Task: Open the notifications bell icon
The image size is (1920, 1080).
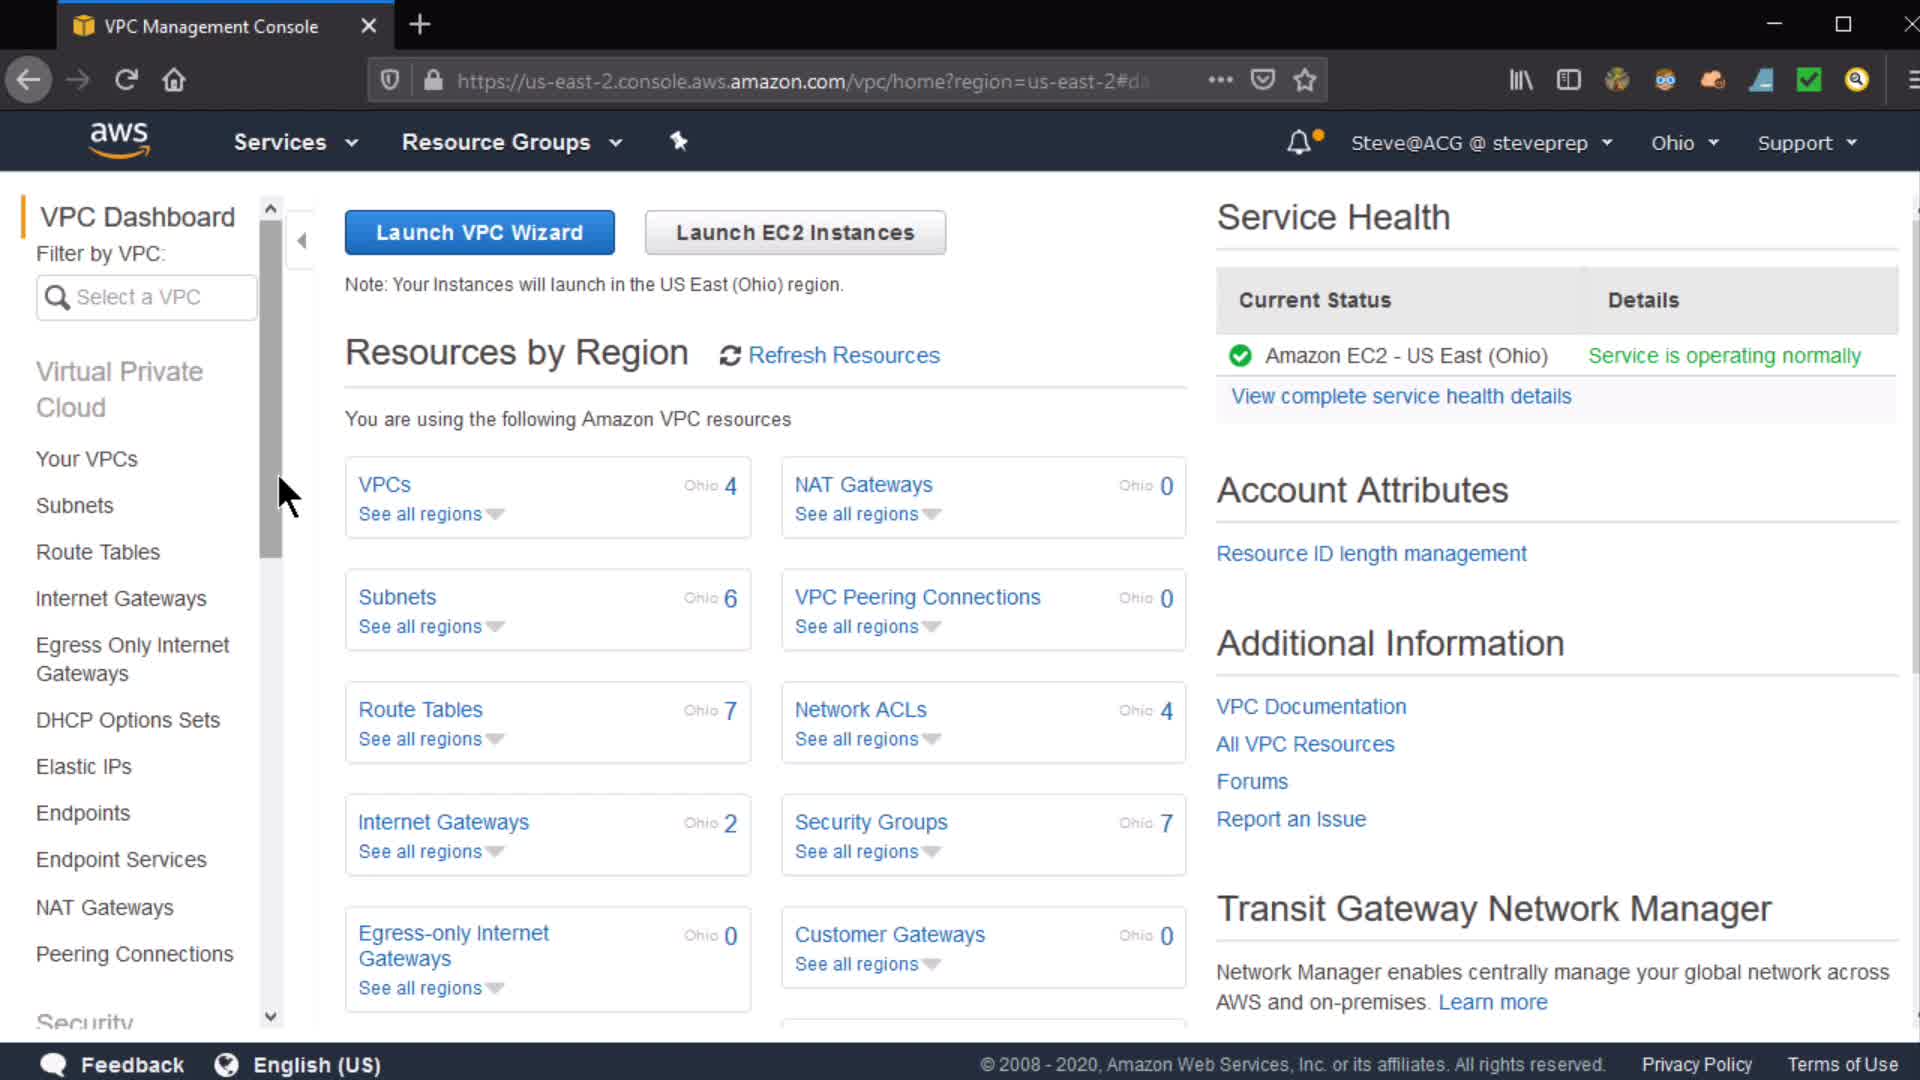Action: (1298, 142)
